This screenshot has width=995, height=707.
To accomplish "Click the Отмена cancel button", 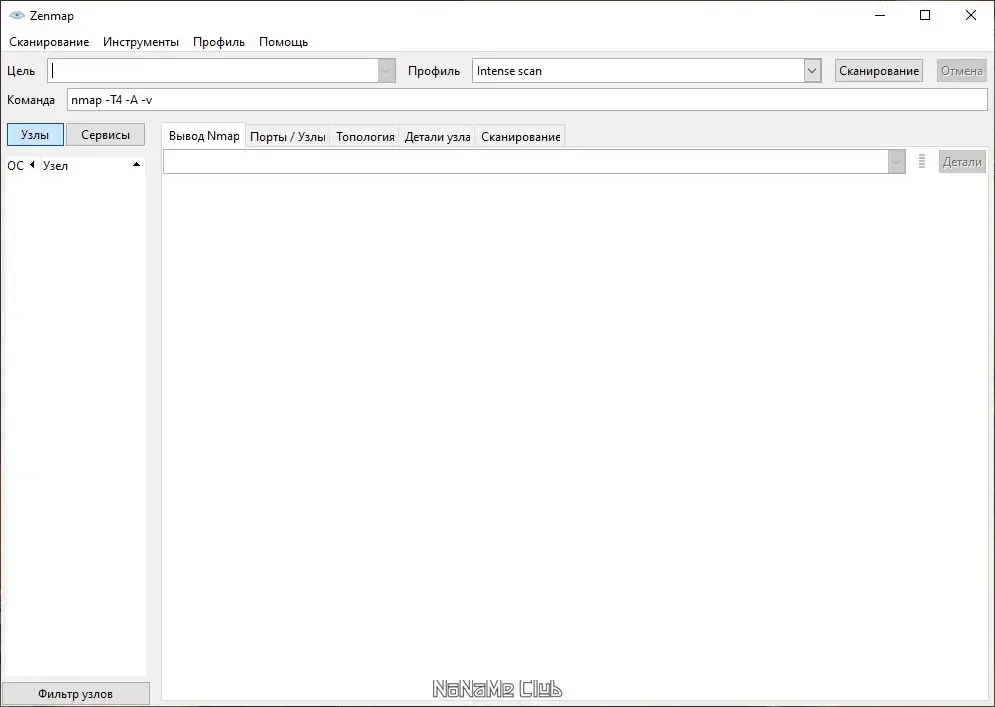I will (x=961, y=70).
